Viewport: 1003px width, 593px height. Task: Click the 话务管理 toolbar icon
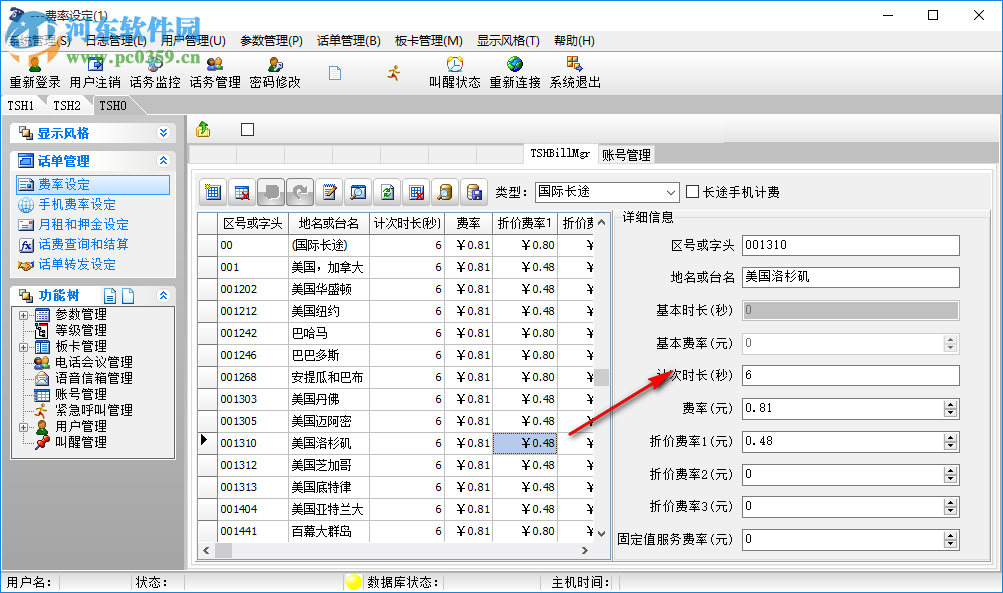(214, 71)
